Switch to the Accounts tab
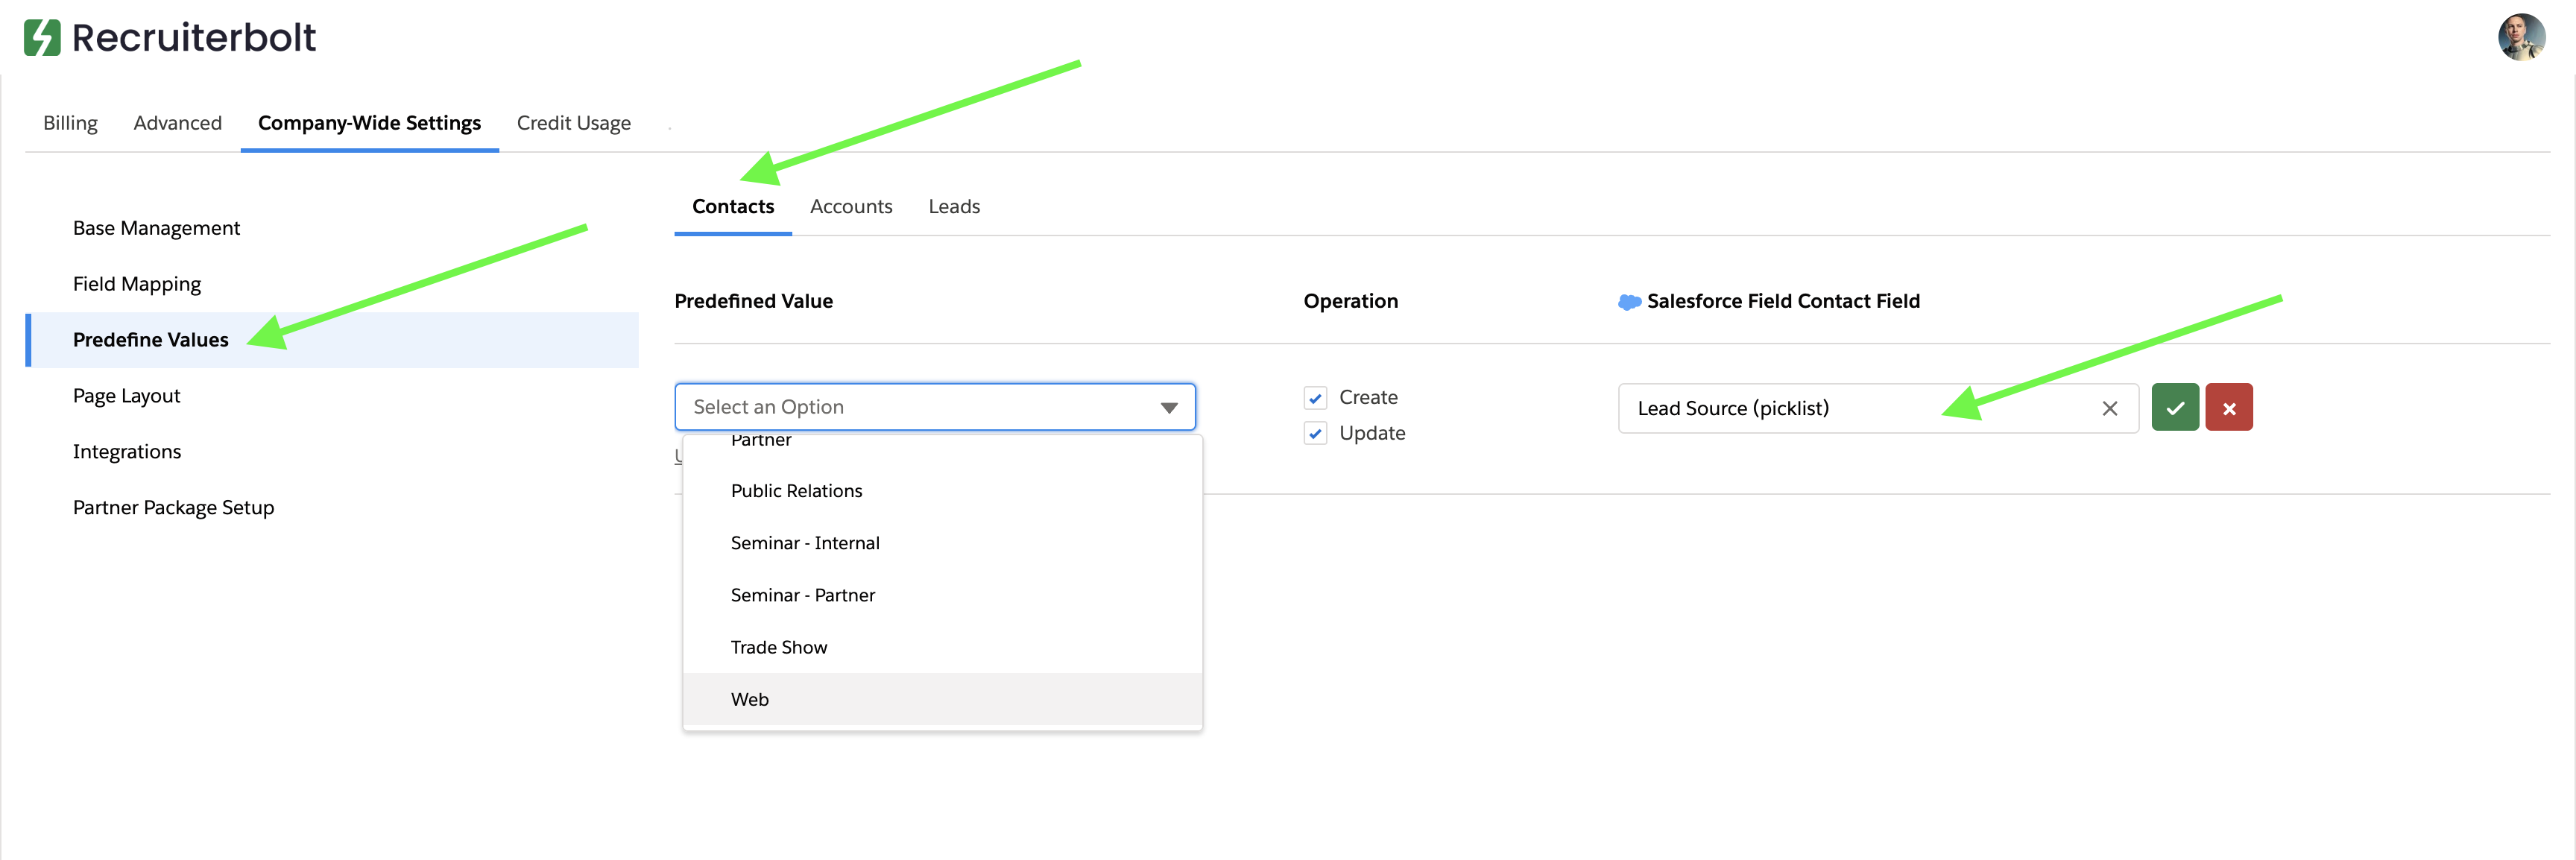2576x860 pixels. (850, 207)
